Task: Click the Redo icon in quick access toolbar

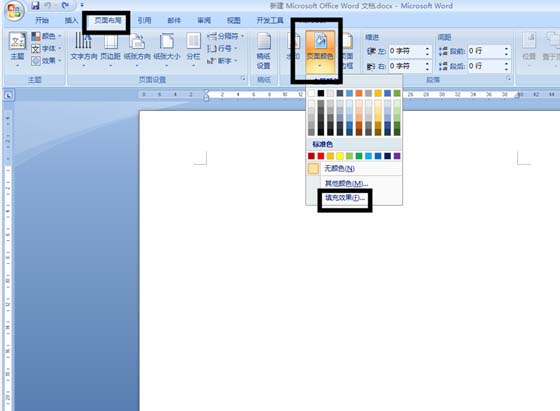Action: [65, 5]
